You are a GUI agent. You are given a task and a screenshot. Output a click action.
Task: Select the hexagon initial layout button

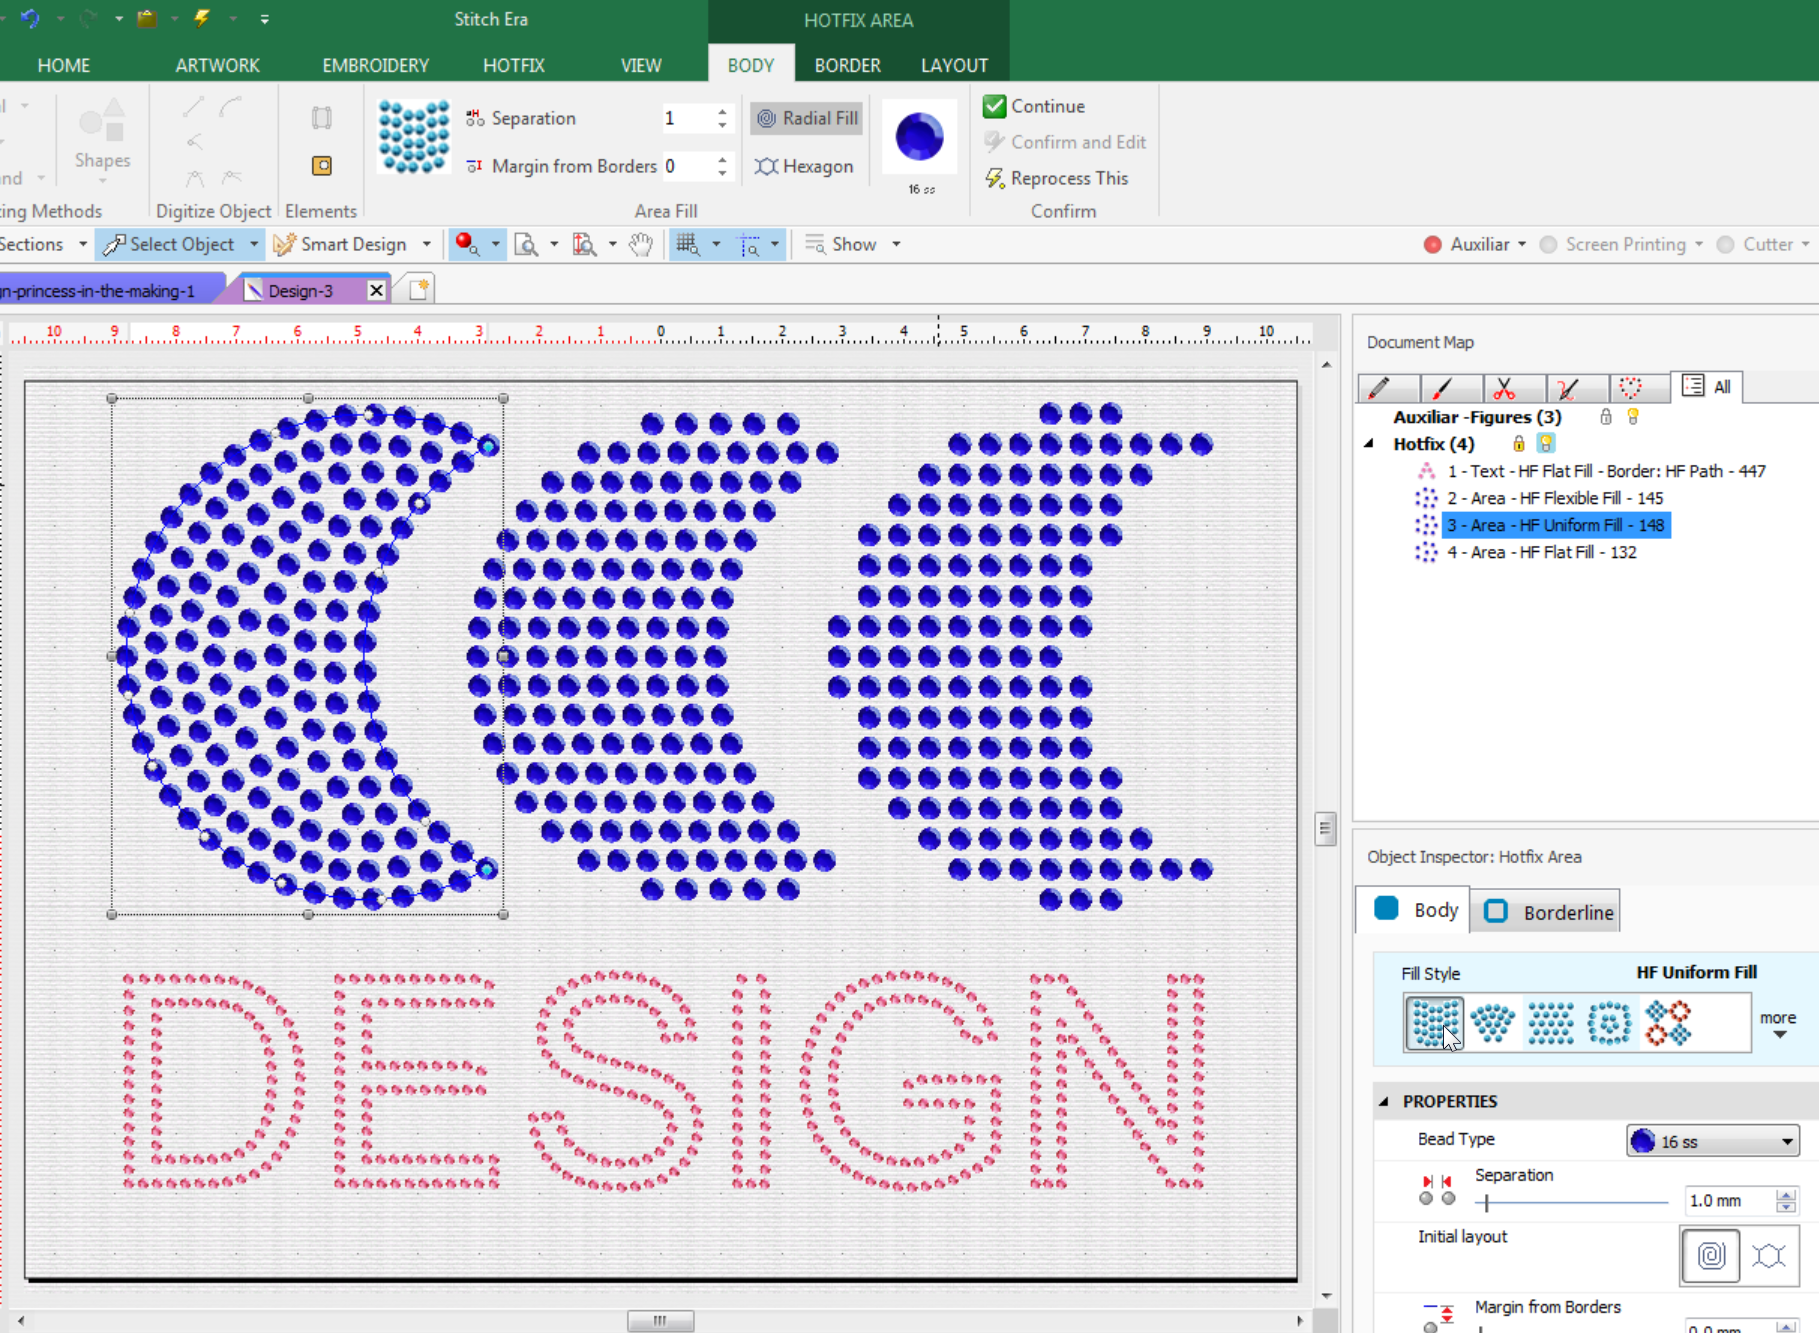coord(1769,1255)
